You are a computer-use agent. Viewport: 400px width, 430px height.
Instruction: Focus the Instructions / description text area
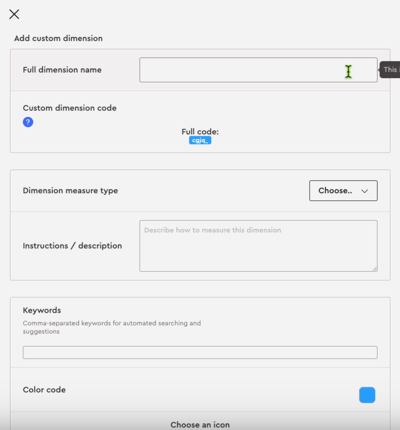click(258, 246)
